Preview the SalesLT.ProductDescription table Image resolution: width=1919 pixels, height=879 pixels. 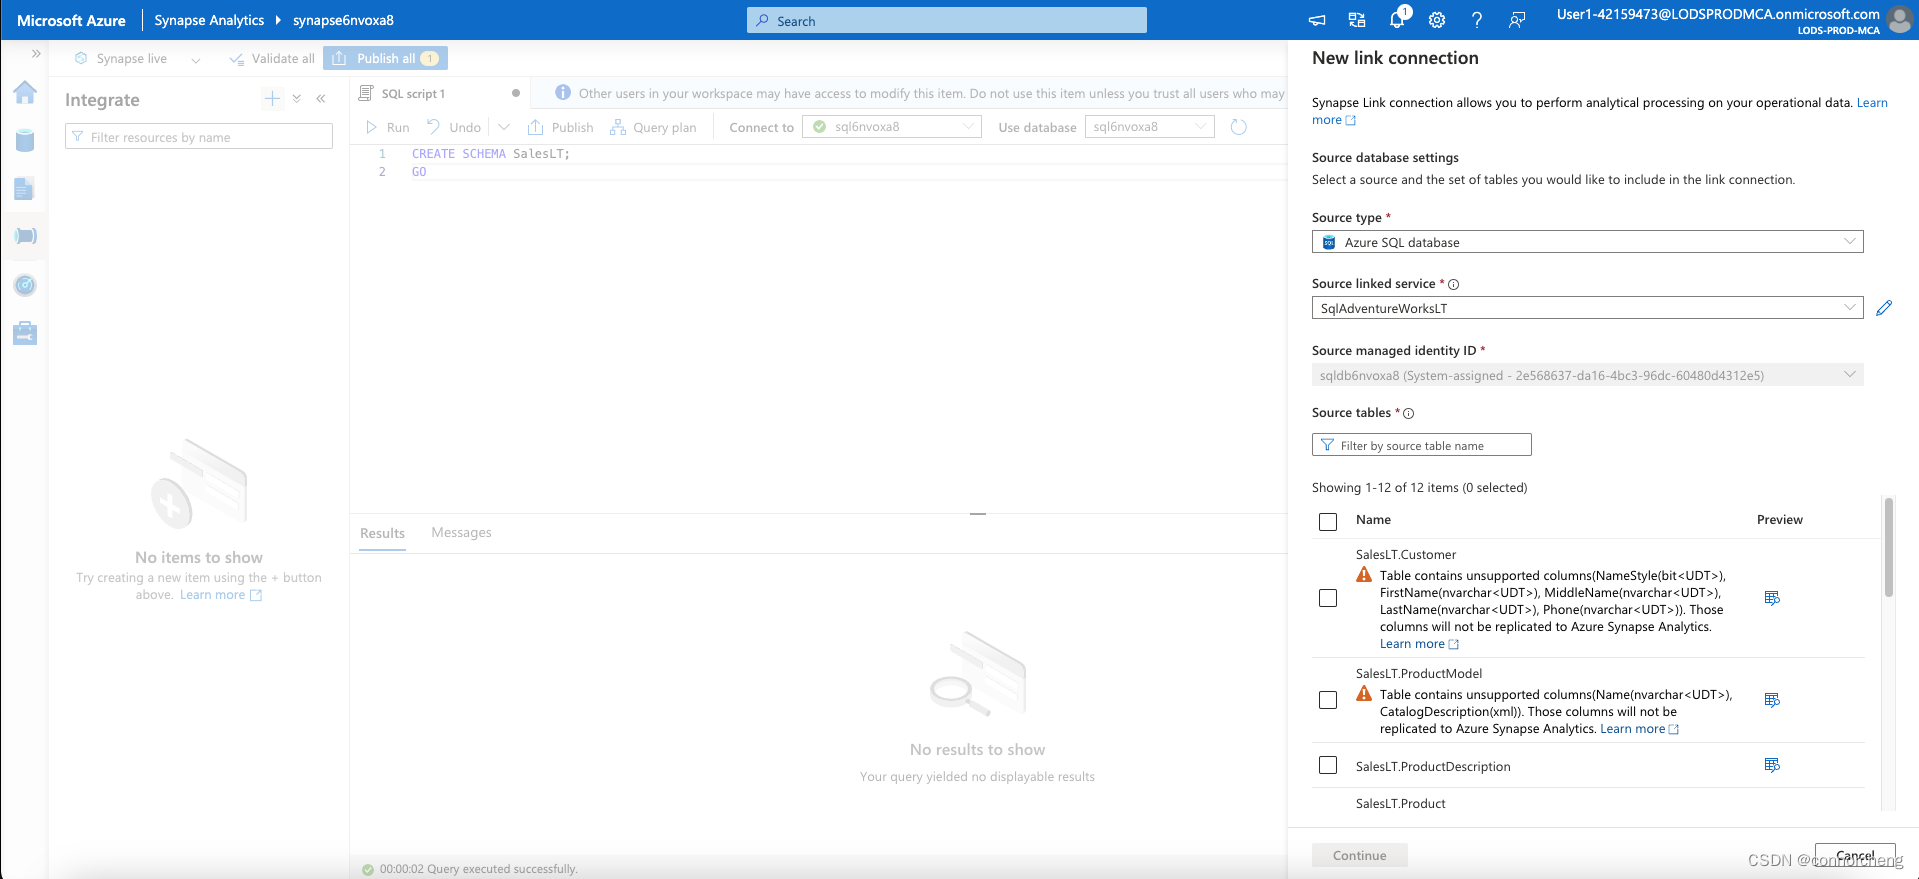[x=1772, y=765]
